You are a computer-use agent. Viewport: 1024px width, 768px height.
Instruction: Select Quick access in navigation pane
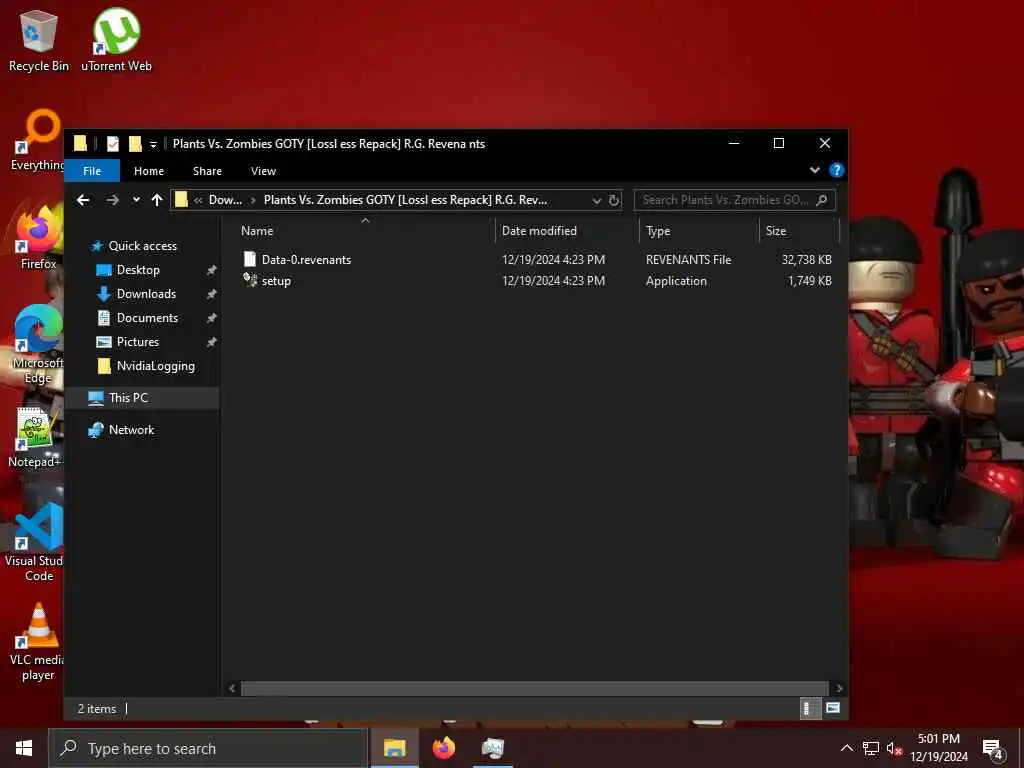click(x=142, y=246)
